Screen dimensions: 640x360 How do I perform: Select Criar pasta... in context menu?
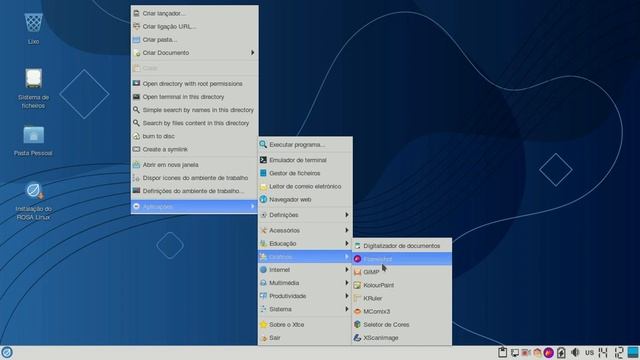pyautogui.click(x=195, y=40)
